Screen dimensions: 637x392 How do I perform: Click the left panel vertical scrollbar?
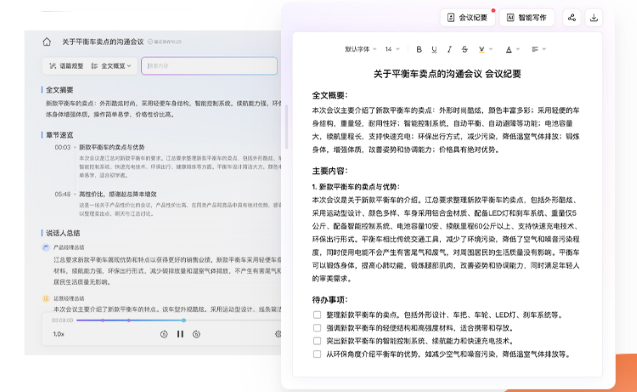(286, 127)
